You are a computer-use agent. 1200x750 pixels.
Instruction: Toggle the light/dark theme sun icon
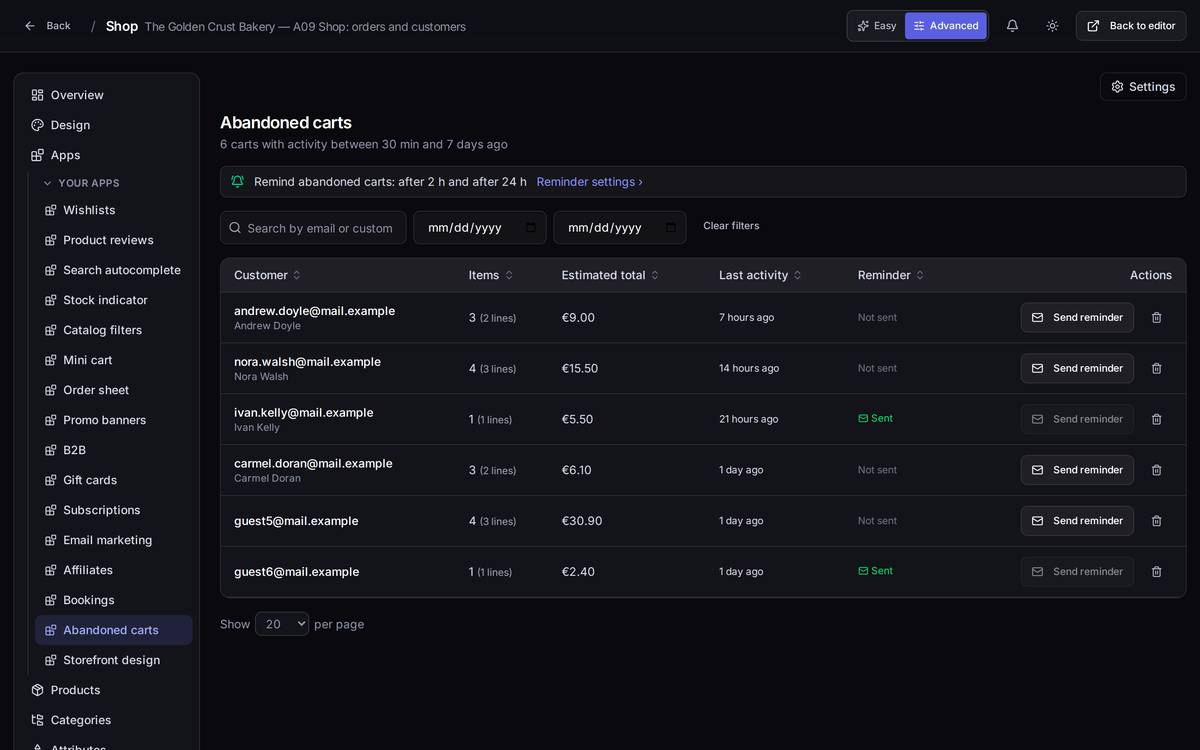[x=1052, y=26]
